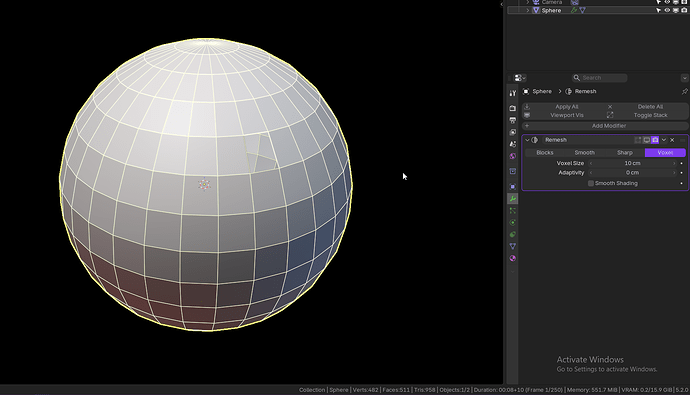Decrease Adaptivity with left arrow

[x=591, y=173]
